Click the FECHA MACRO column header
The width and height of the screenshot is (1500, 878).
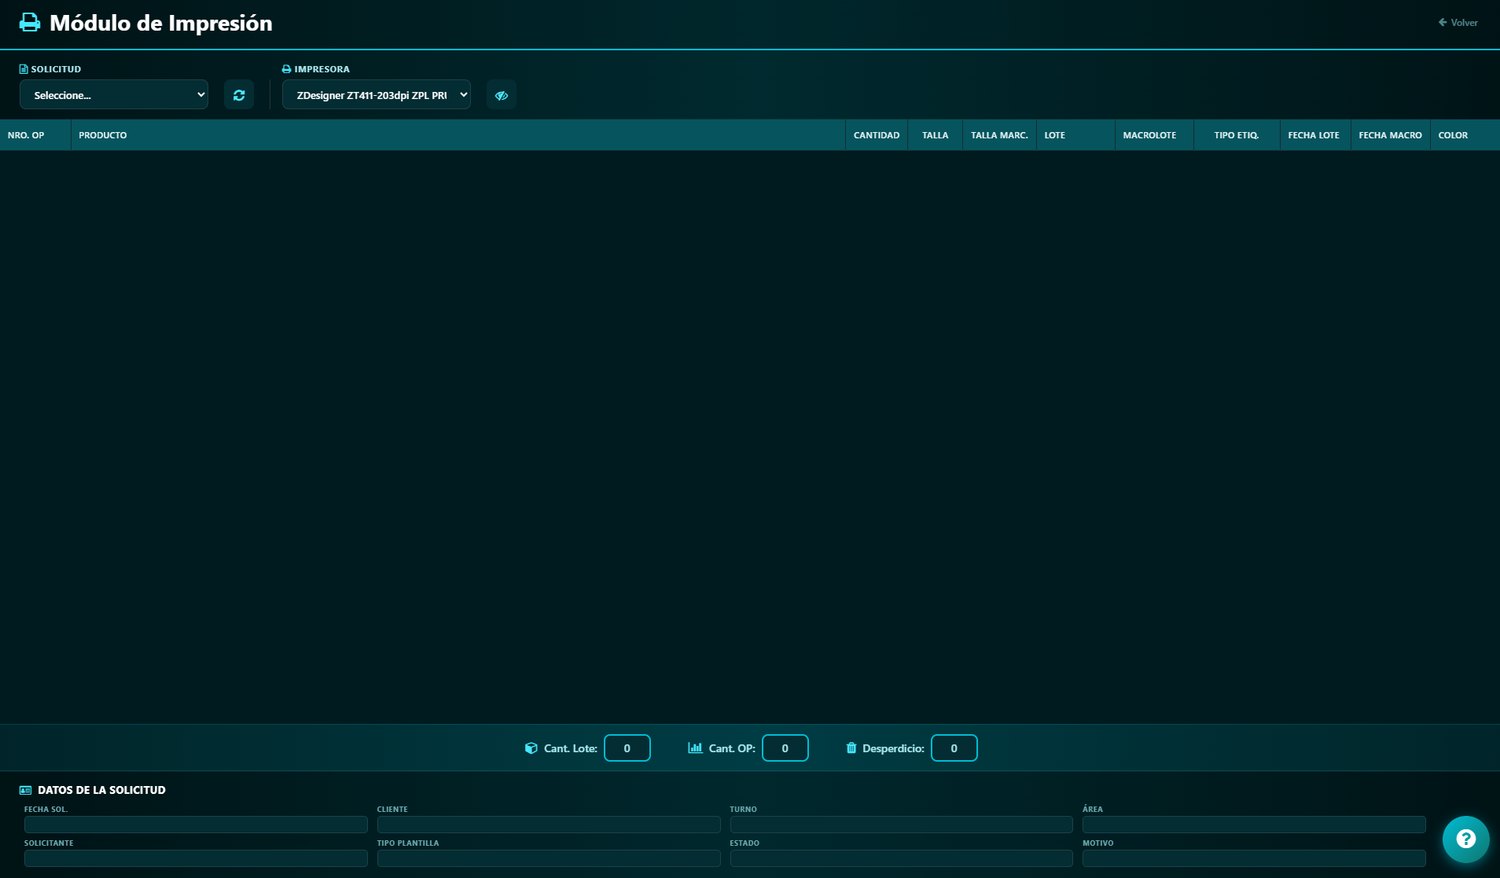(x=1390, y=135)
